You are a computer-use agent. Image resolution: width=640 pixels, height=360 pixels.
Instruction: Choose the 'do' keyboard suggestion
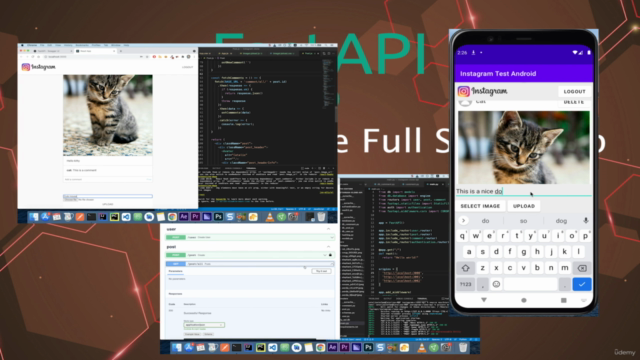coord(485,221)
